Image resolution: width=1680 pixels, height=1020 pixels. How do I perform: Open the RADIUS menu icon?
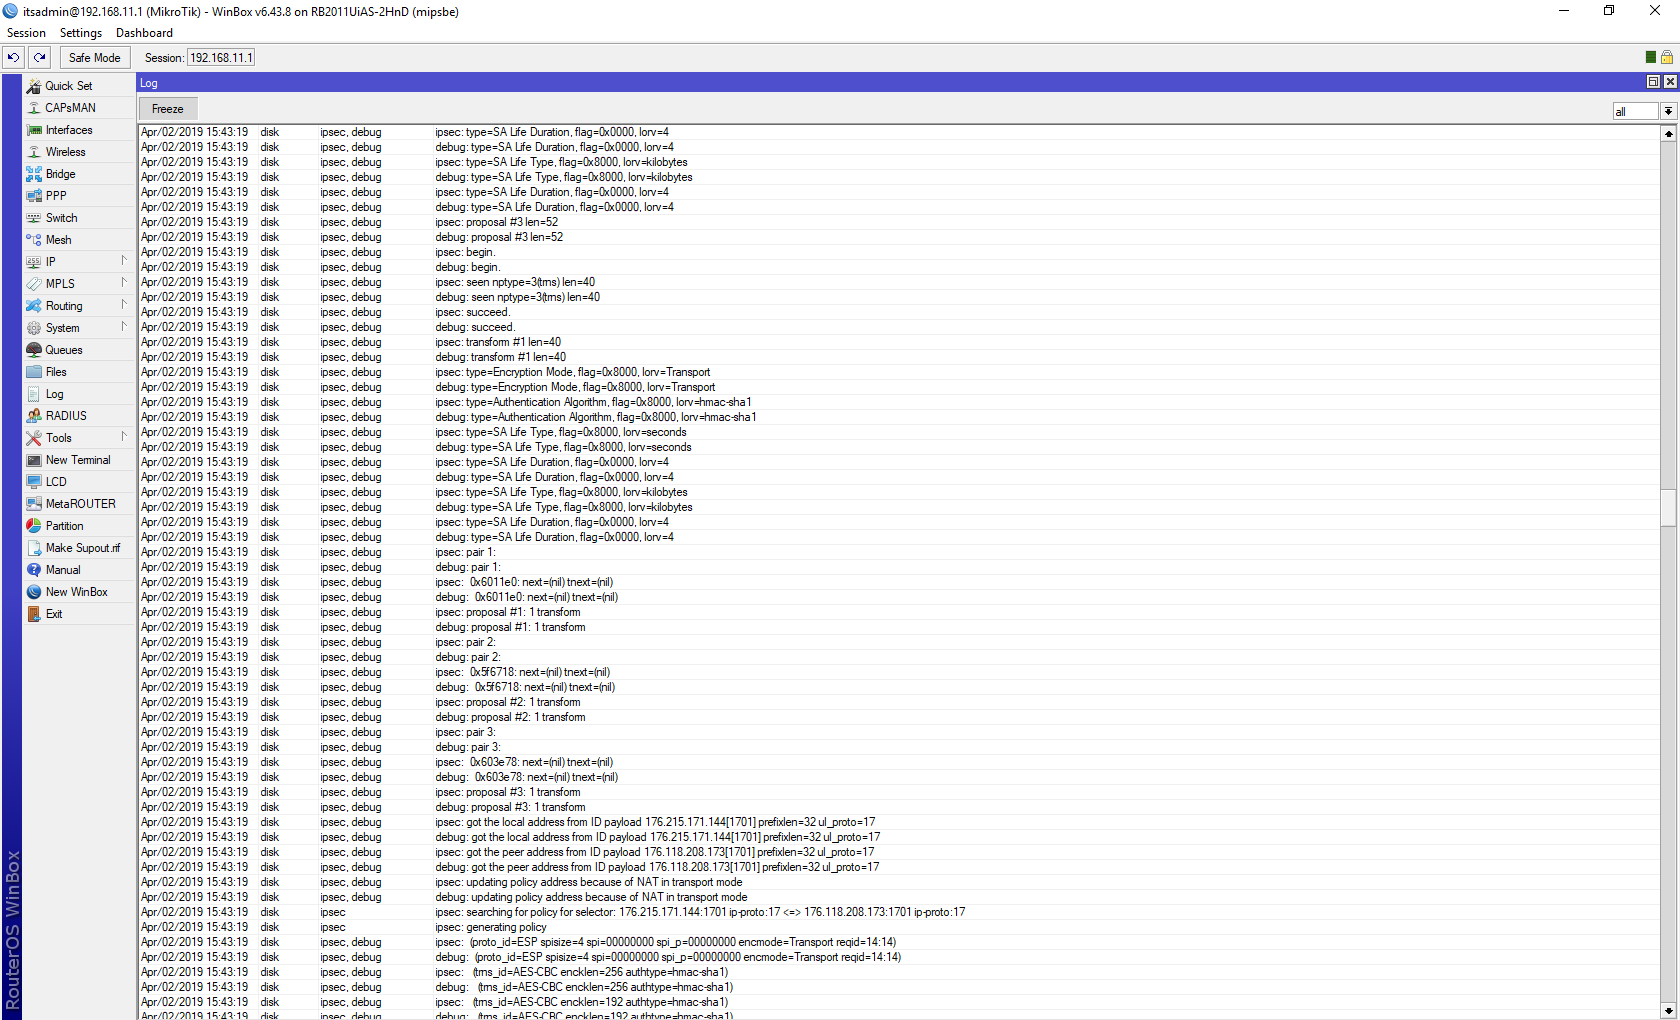click(34, 416)
